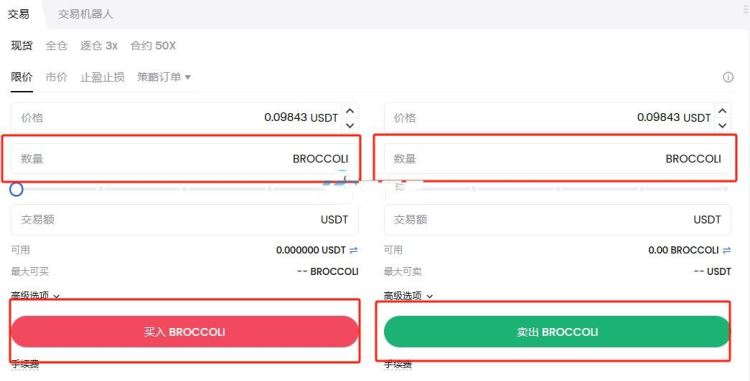Screen dimensions: 750x381
Task: Click swap icon next to available USDT
Action: coord(353,250)
